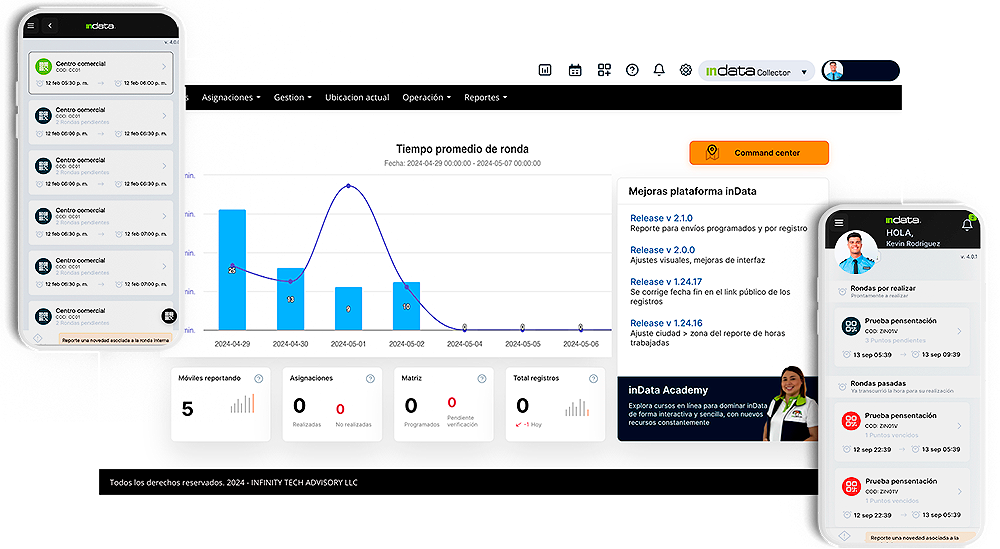Open the chart dashboard icon in top toolbar
The width and height of the screenshot is (1000, 549).
(x=545, y=70)
